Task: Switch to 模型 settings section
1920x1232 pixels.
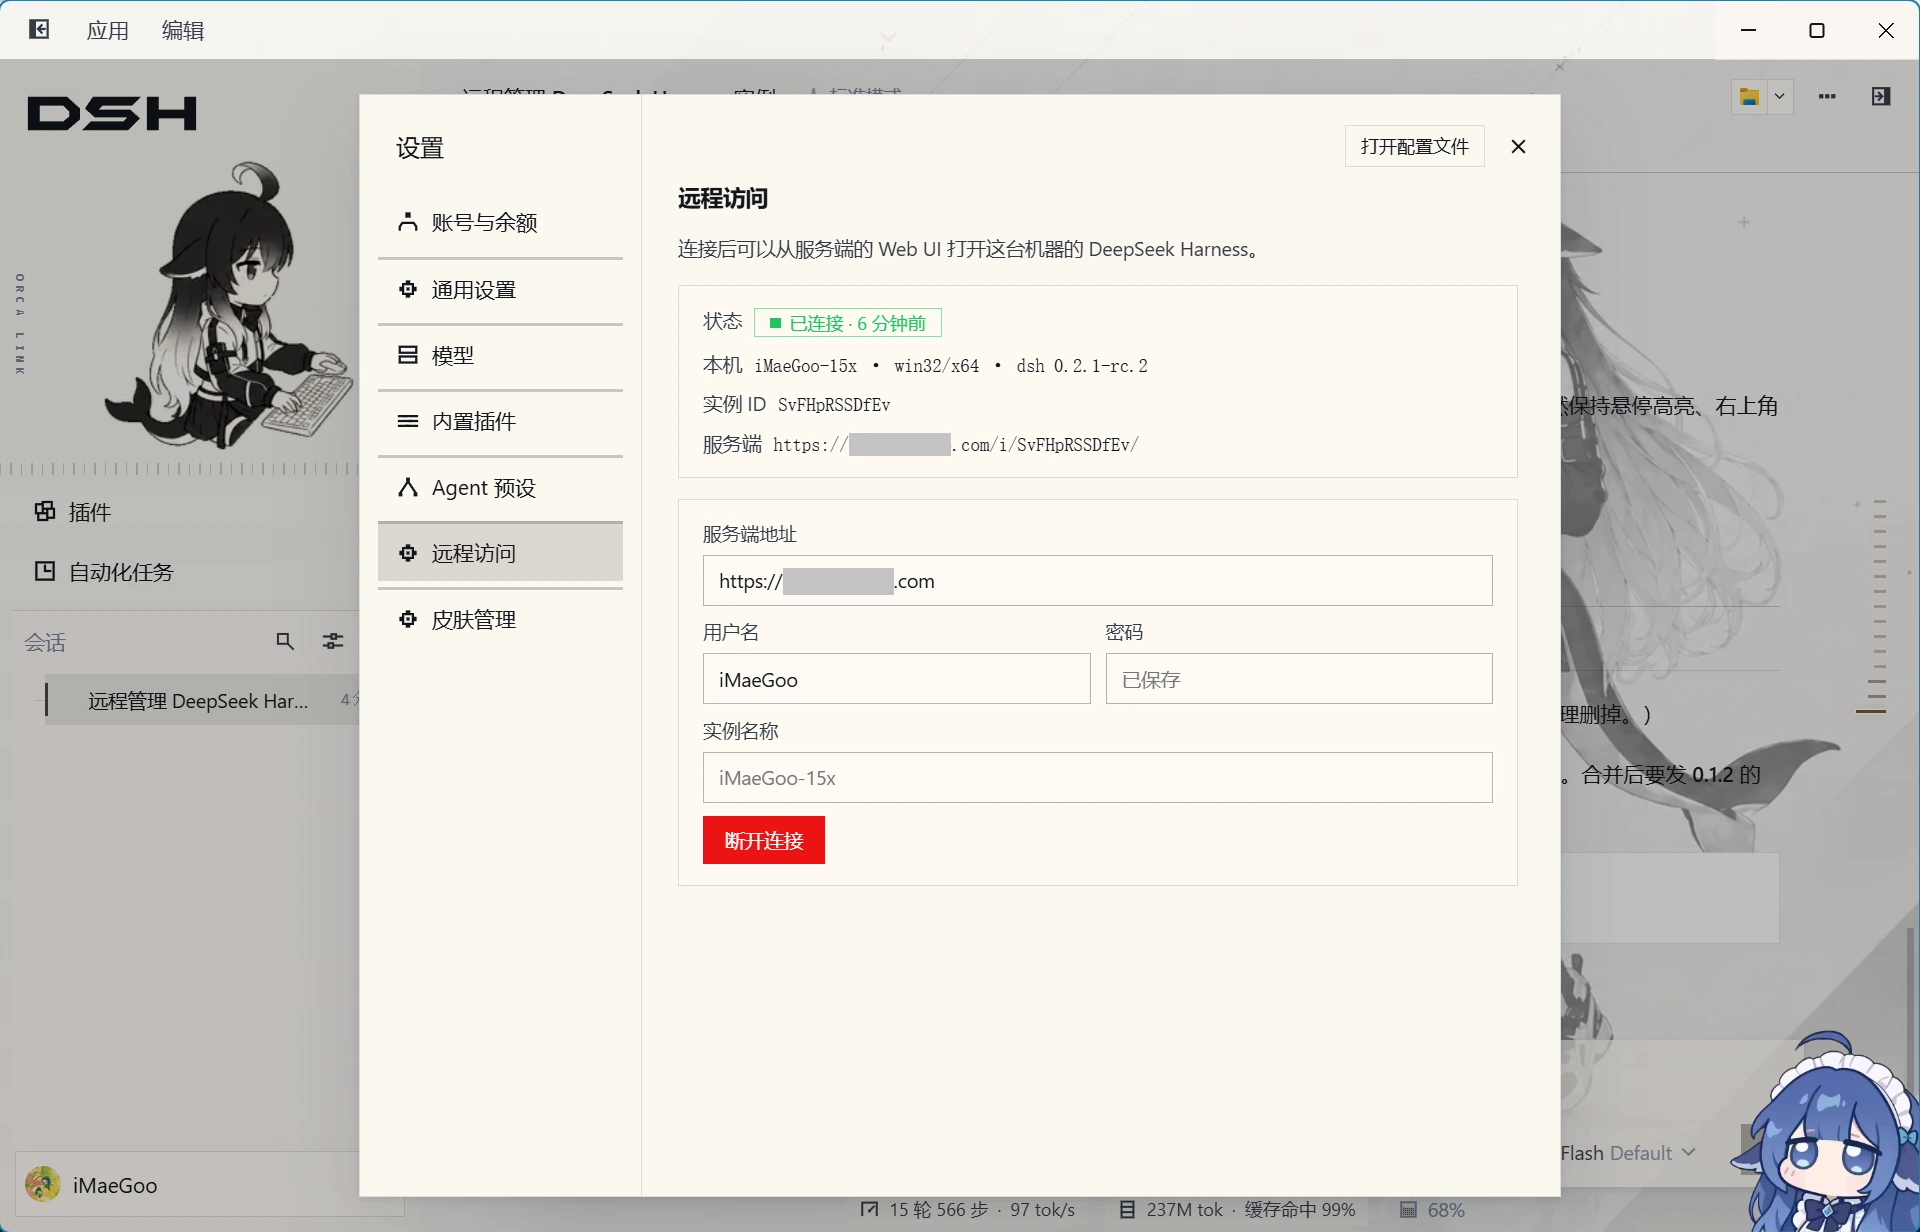Action: pyautogui.click(x=500, y=356)
